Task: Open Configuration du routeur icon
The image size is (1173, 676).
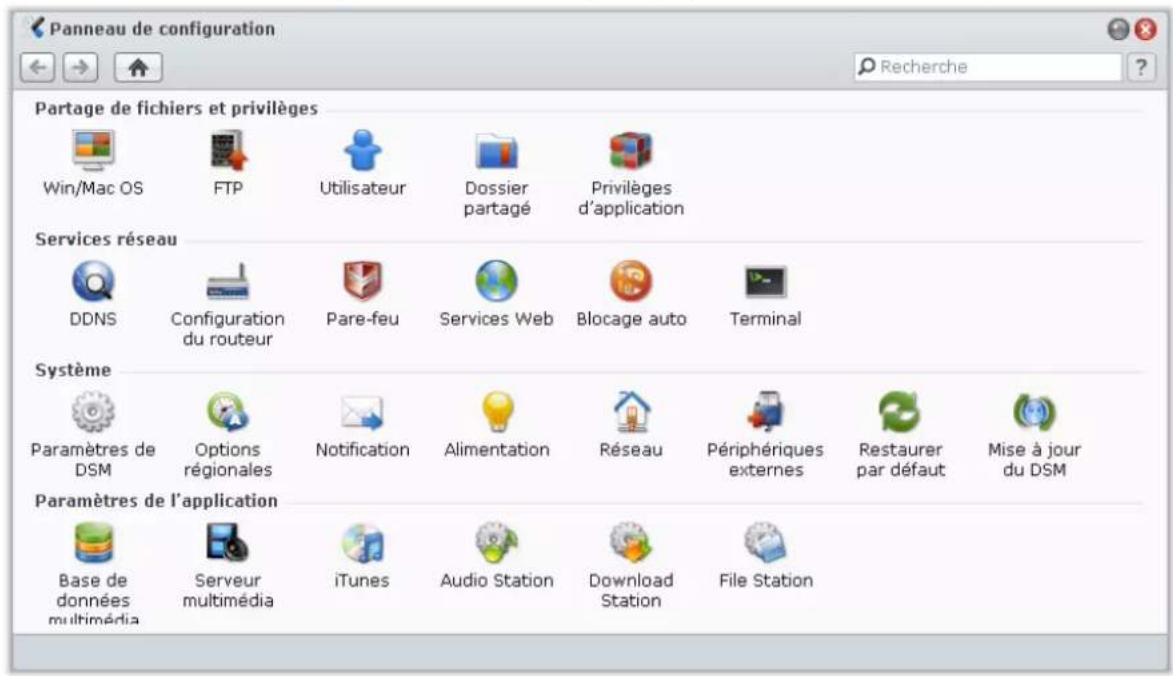Action: point(228,282)
